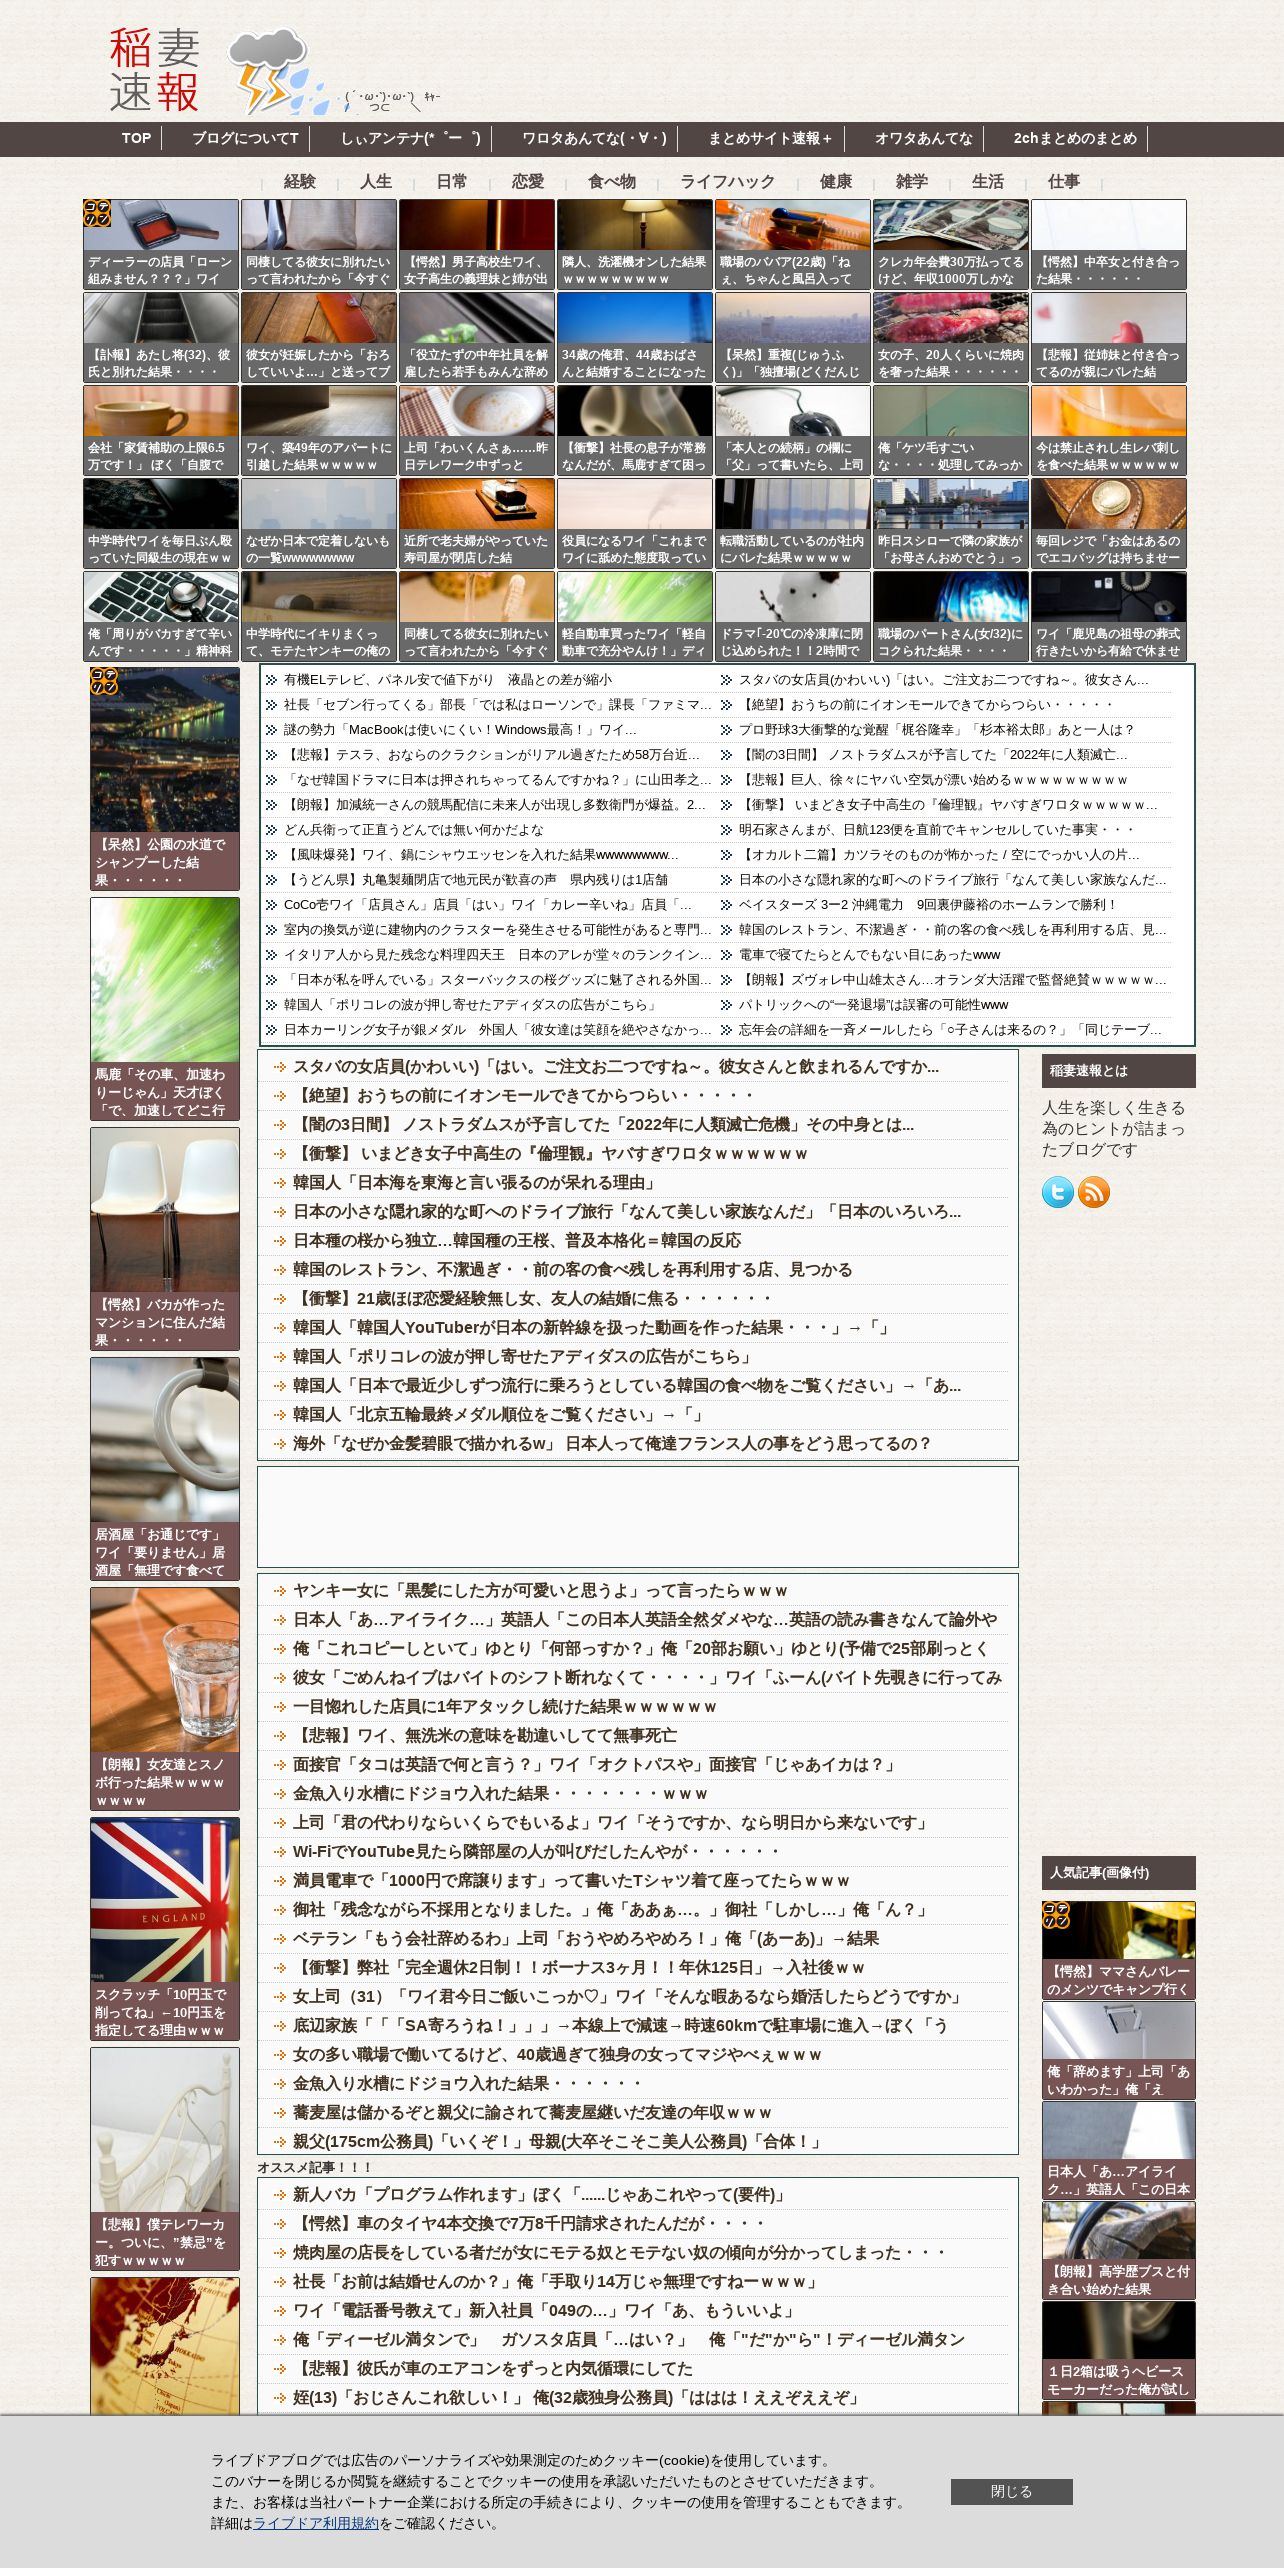The image size is (1284, 2568).
Task: Open thumbnail 昨日スシローで隣の家族が
Action: pyautogui.click(x=951, y=523)
